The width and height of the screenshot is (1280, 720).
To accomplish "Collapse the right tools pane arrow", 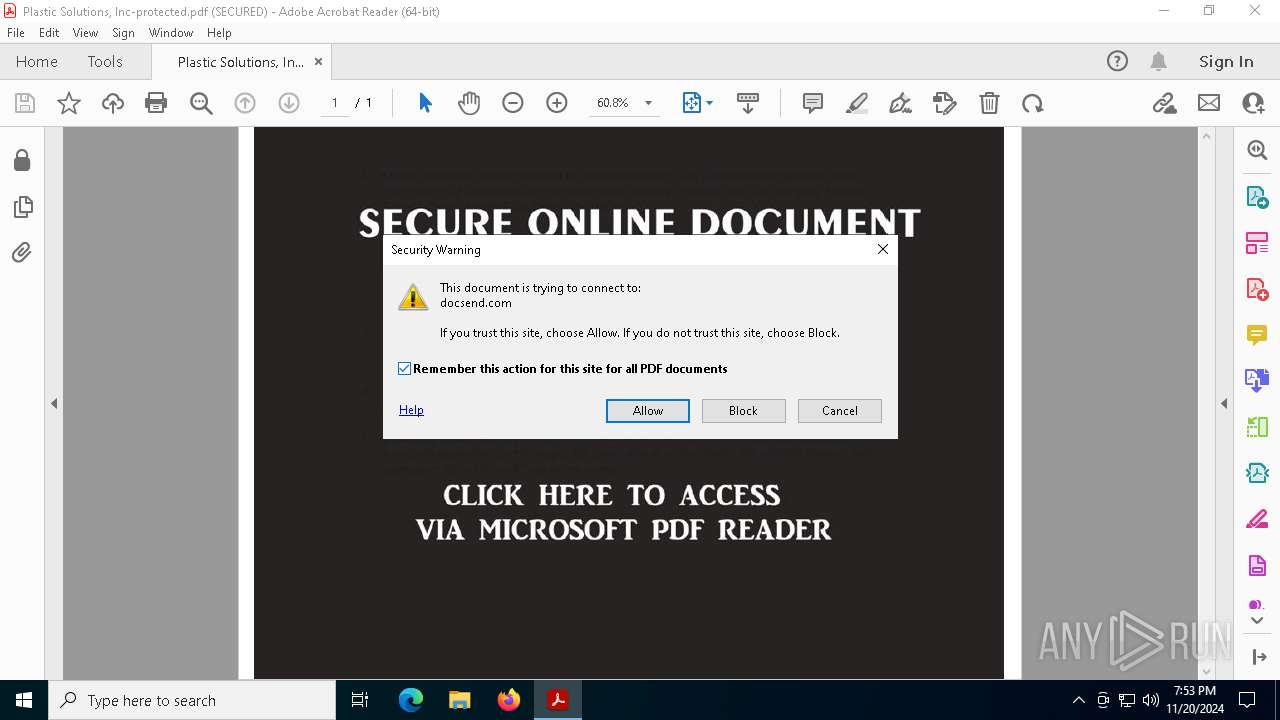I will 1224,404.
